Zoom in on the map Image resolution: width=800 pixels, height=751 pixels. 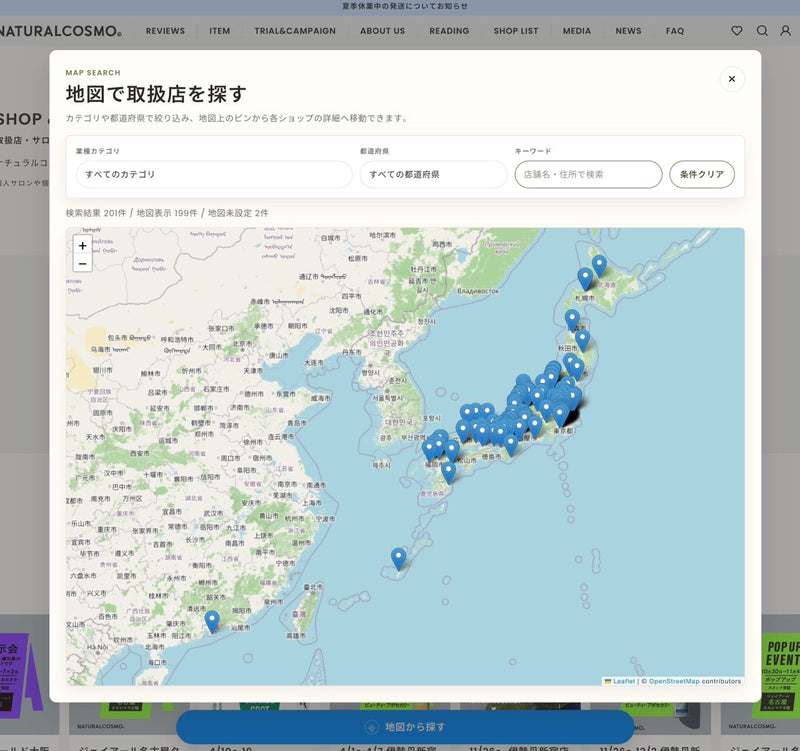[82, 245]
